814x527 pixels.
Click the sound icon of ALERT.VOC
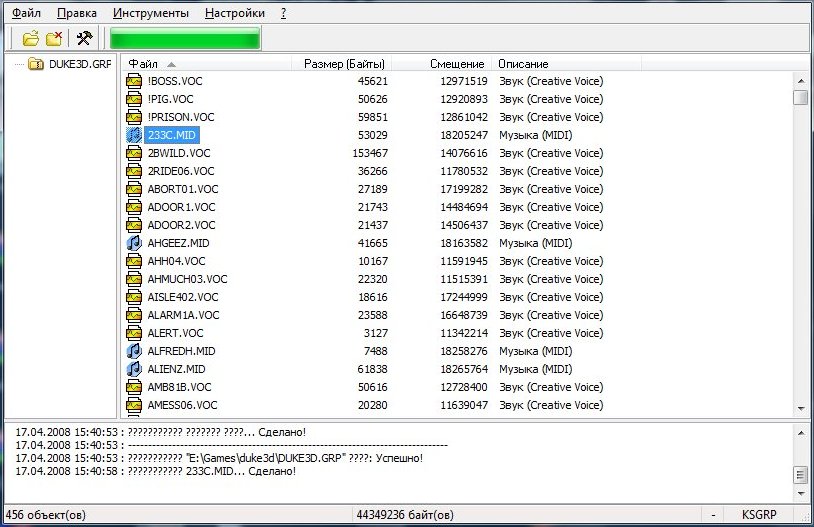coord(134,333)
